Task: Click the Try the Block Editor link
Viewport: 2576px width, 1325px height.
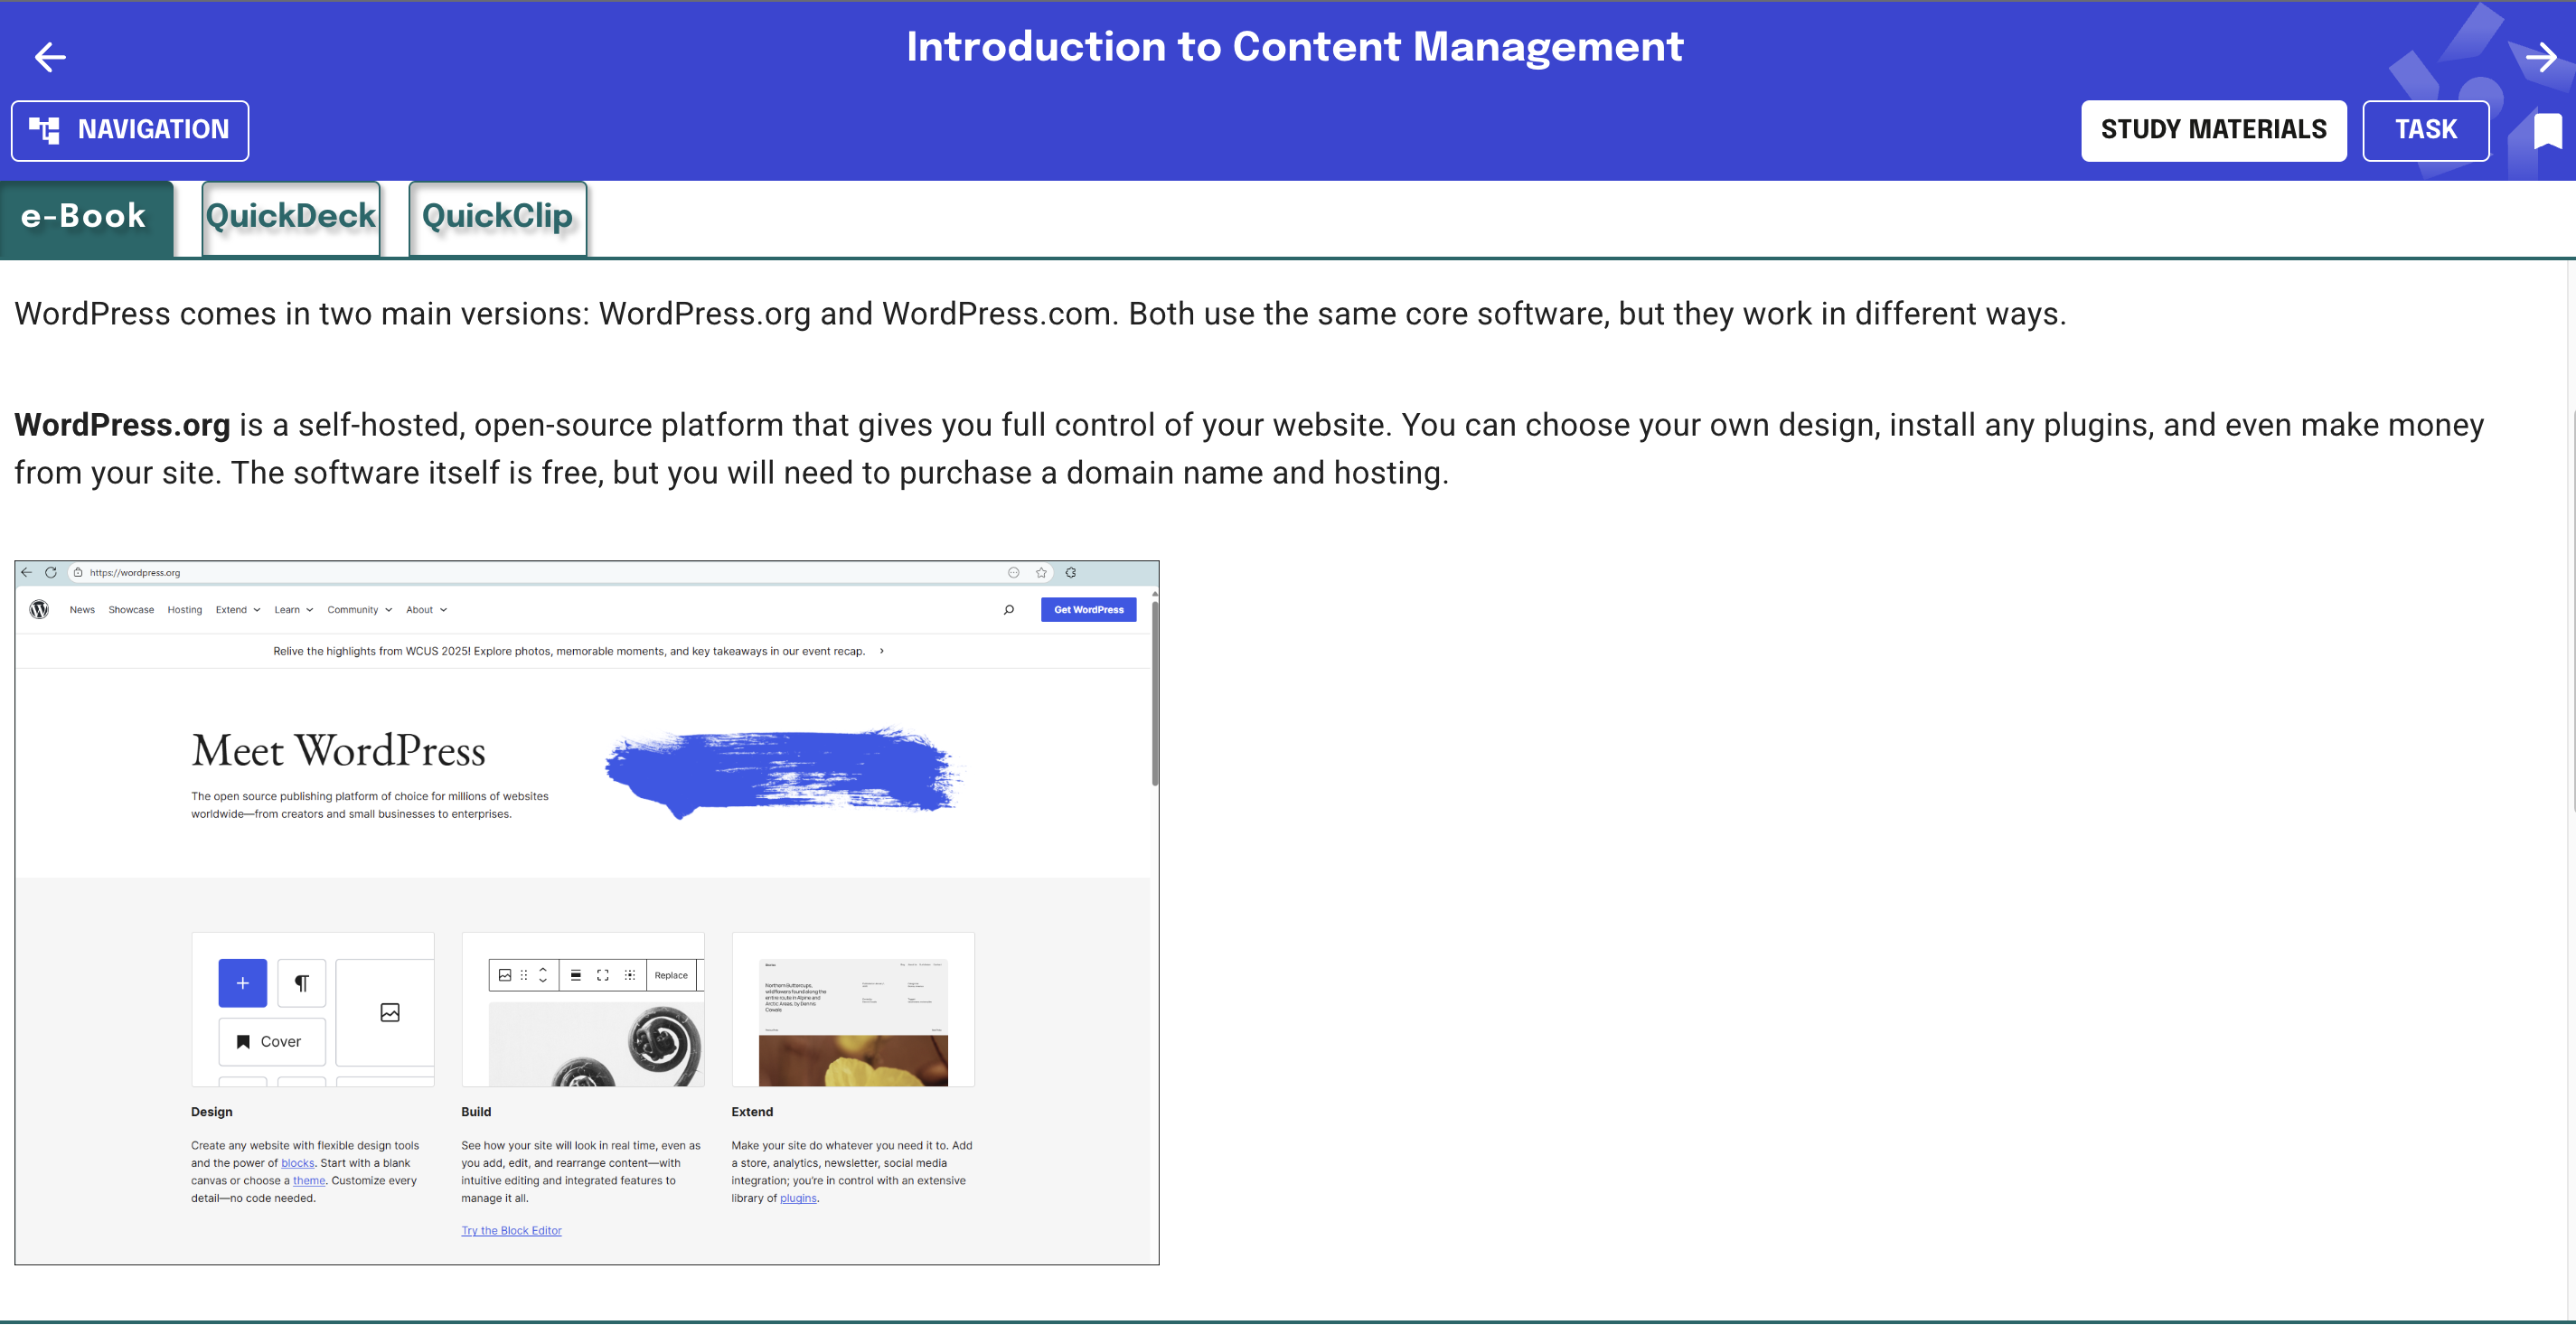Action: [511, 1231]
